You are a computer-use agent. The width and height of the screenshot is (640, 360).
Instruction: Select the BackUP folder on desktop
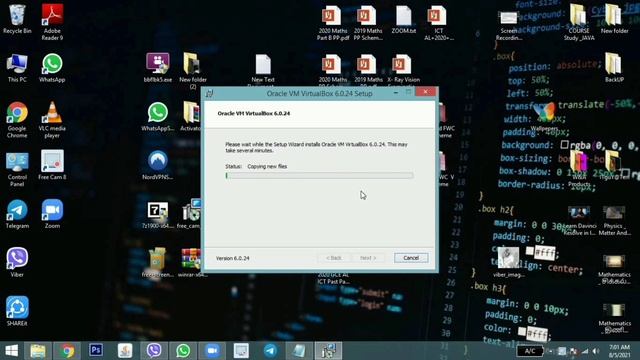(x=614, y=68)
